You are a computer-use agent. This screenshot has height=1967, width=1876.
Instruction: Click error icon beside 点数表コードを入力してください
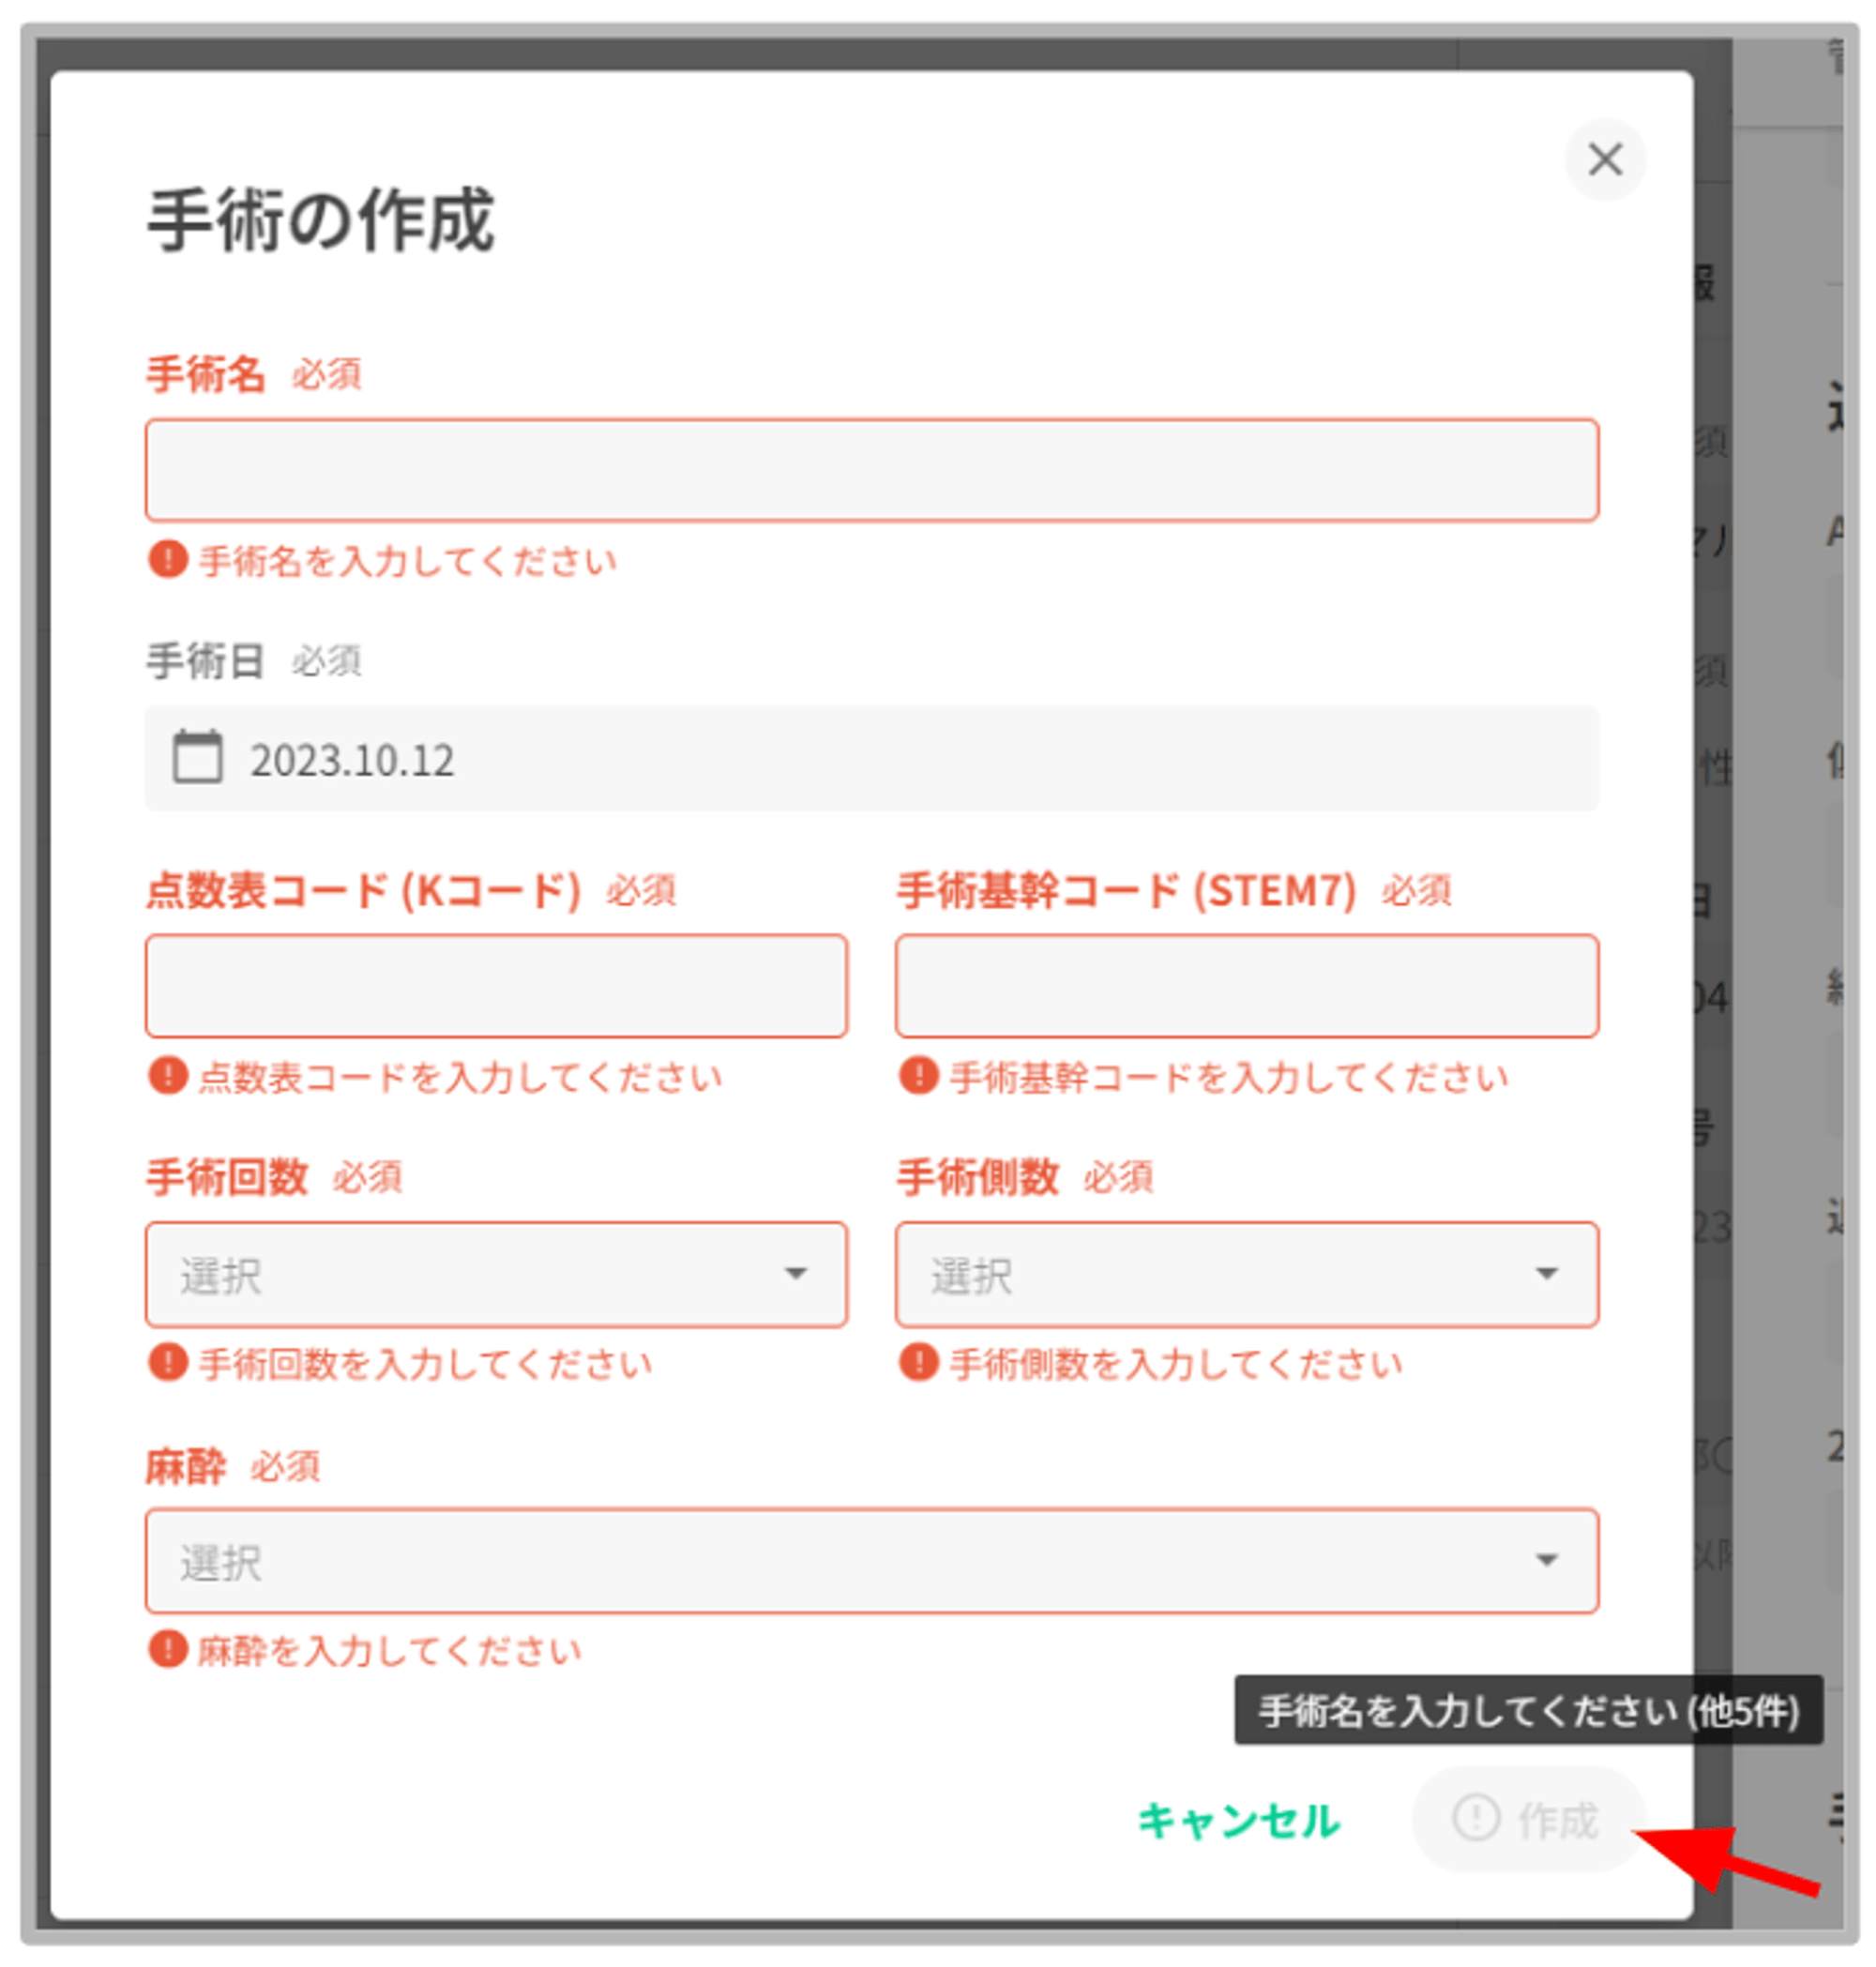point(167,1075)
